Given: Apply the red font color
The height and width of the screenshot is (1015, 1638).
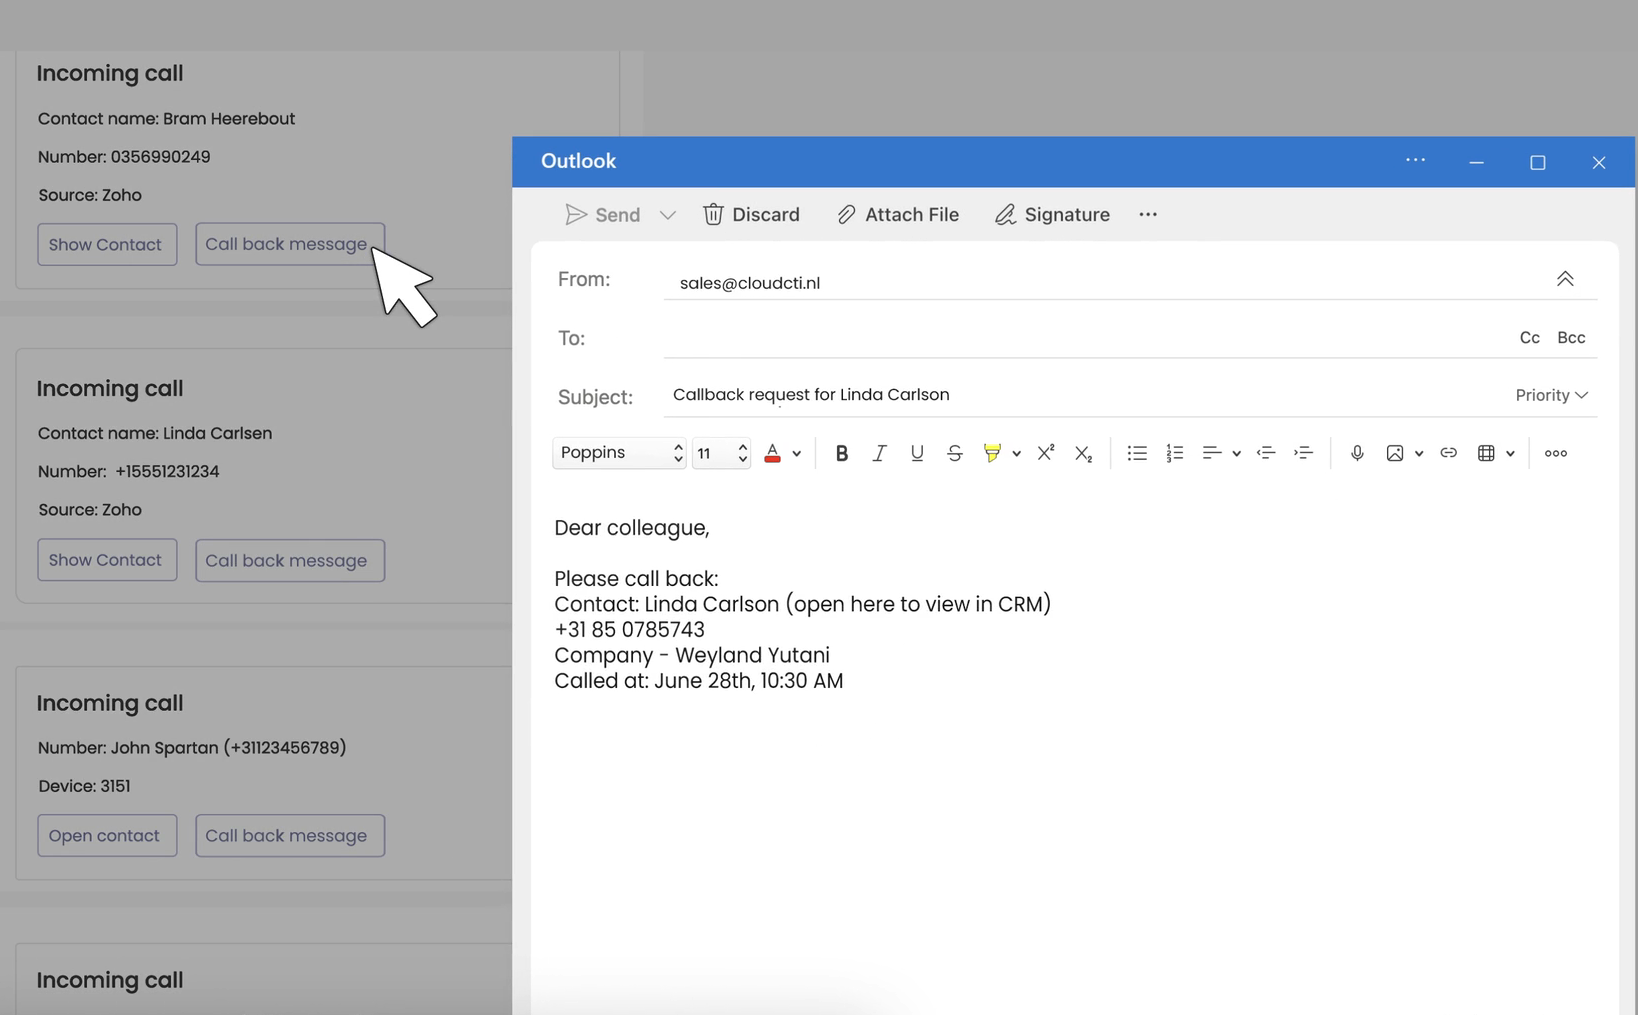Looking at the screenshot, I should [772, 453].
